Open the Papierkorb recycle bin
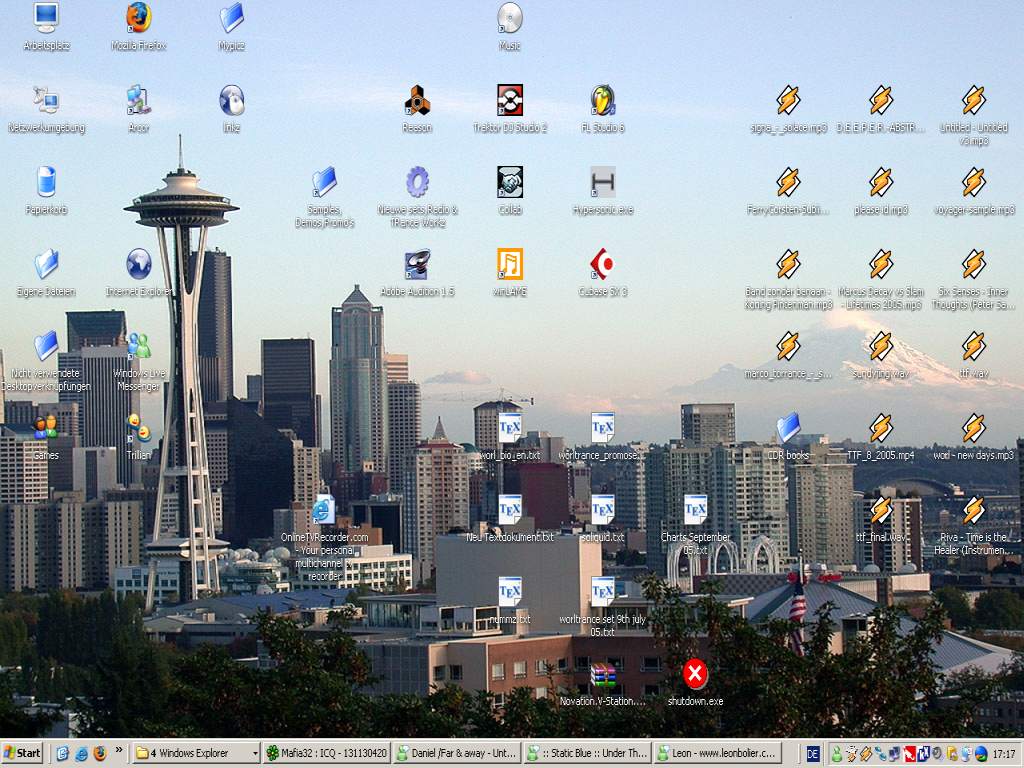Screen dimensions: 1024x768 (46, 183)
